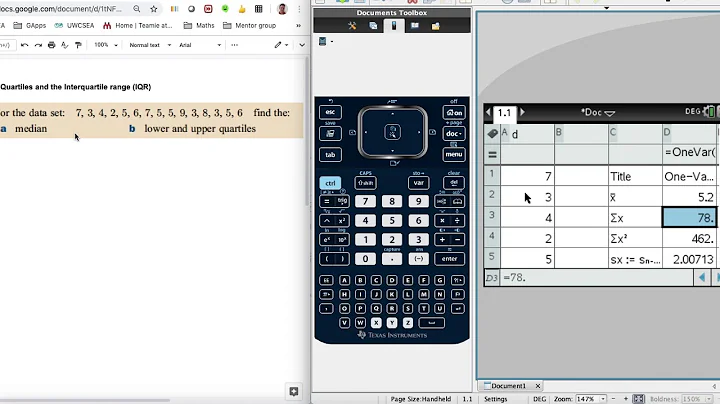Click the redo icon in Google Docs toolbar
Screen dimensions: 720x404
point(38,45)
